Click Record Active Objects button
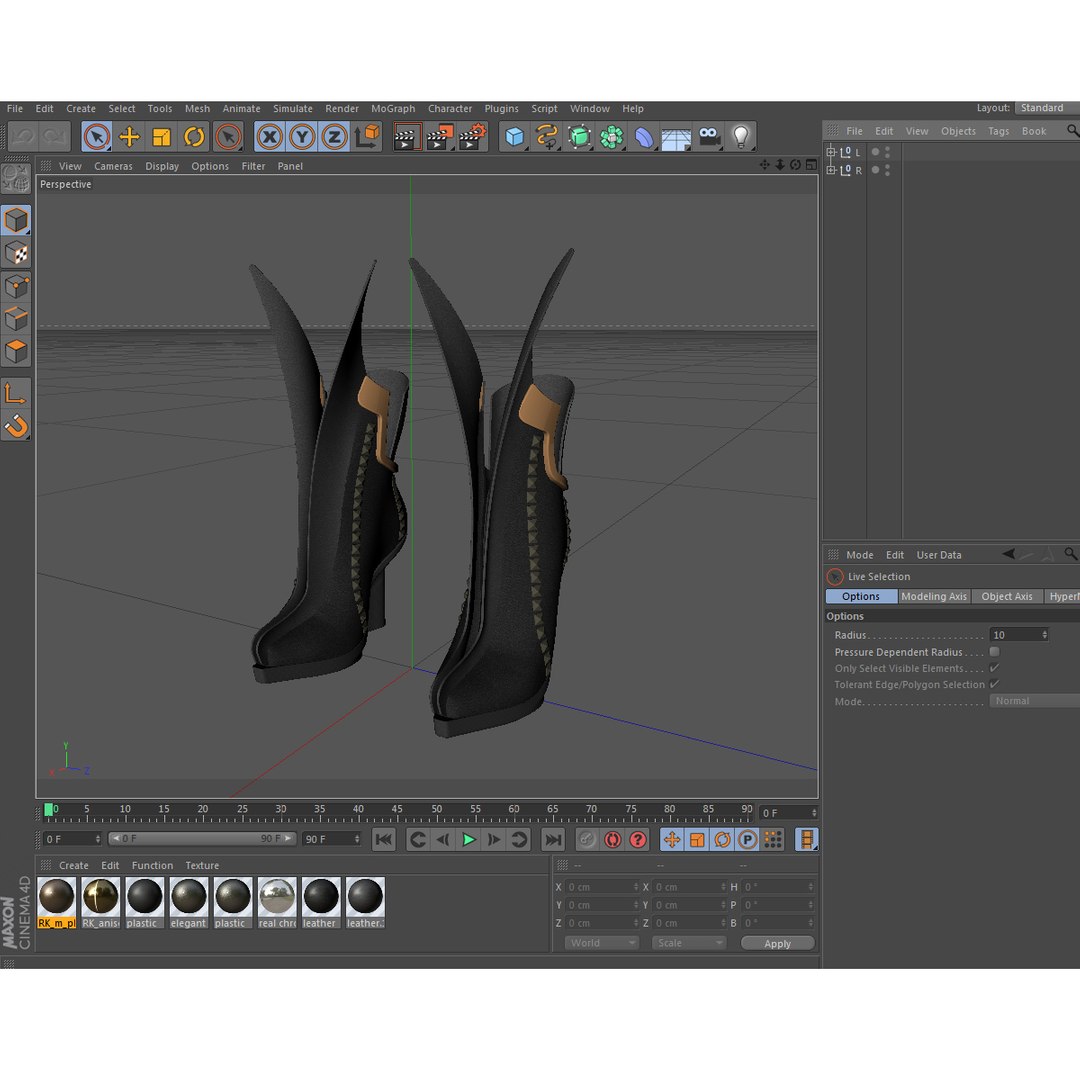The image size is (1080, 1080). [x=586, y=840]
